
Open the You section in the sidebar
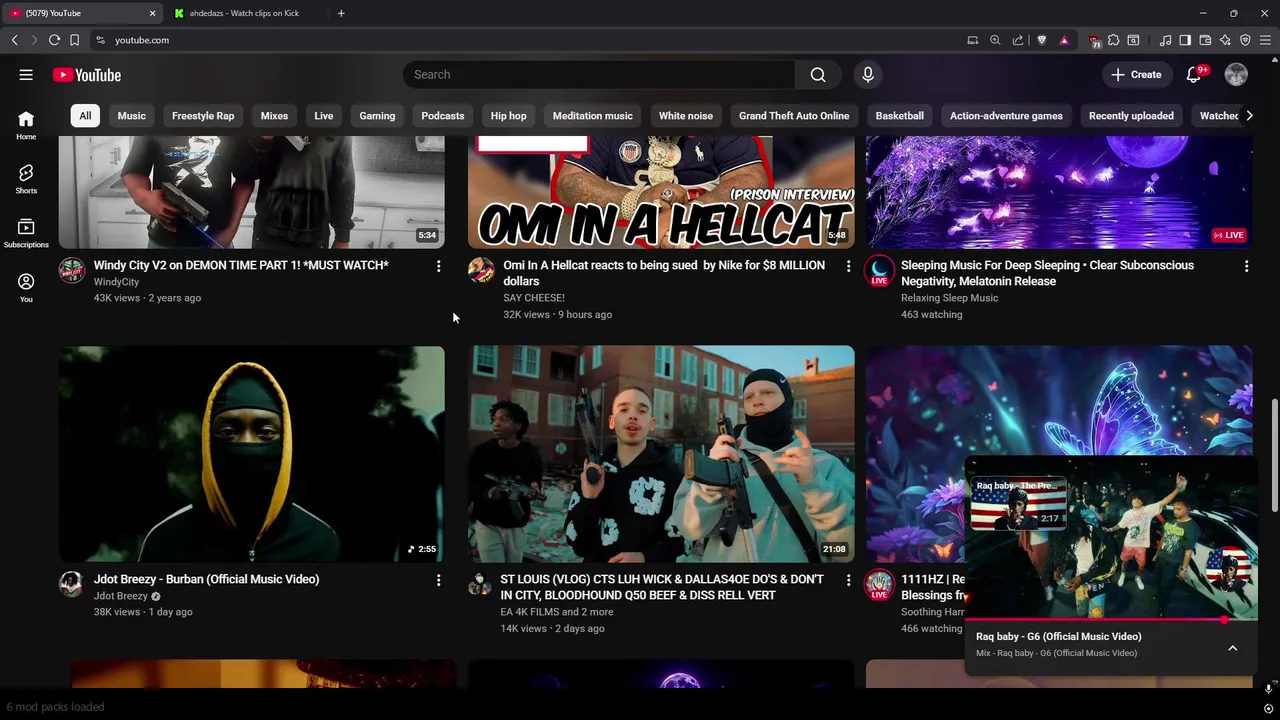pyautogui.click(x=26, y=288)
